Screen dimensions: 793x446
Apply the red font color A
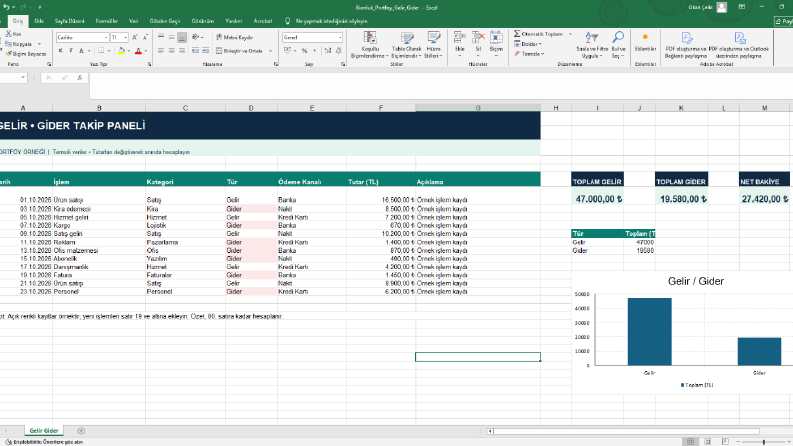click(x=138, y=51)
